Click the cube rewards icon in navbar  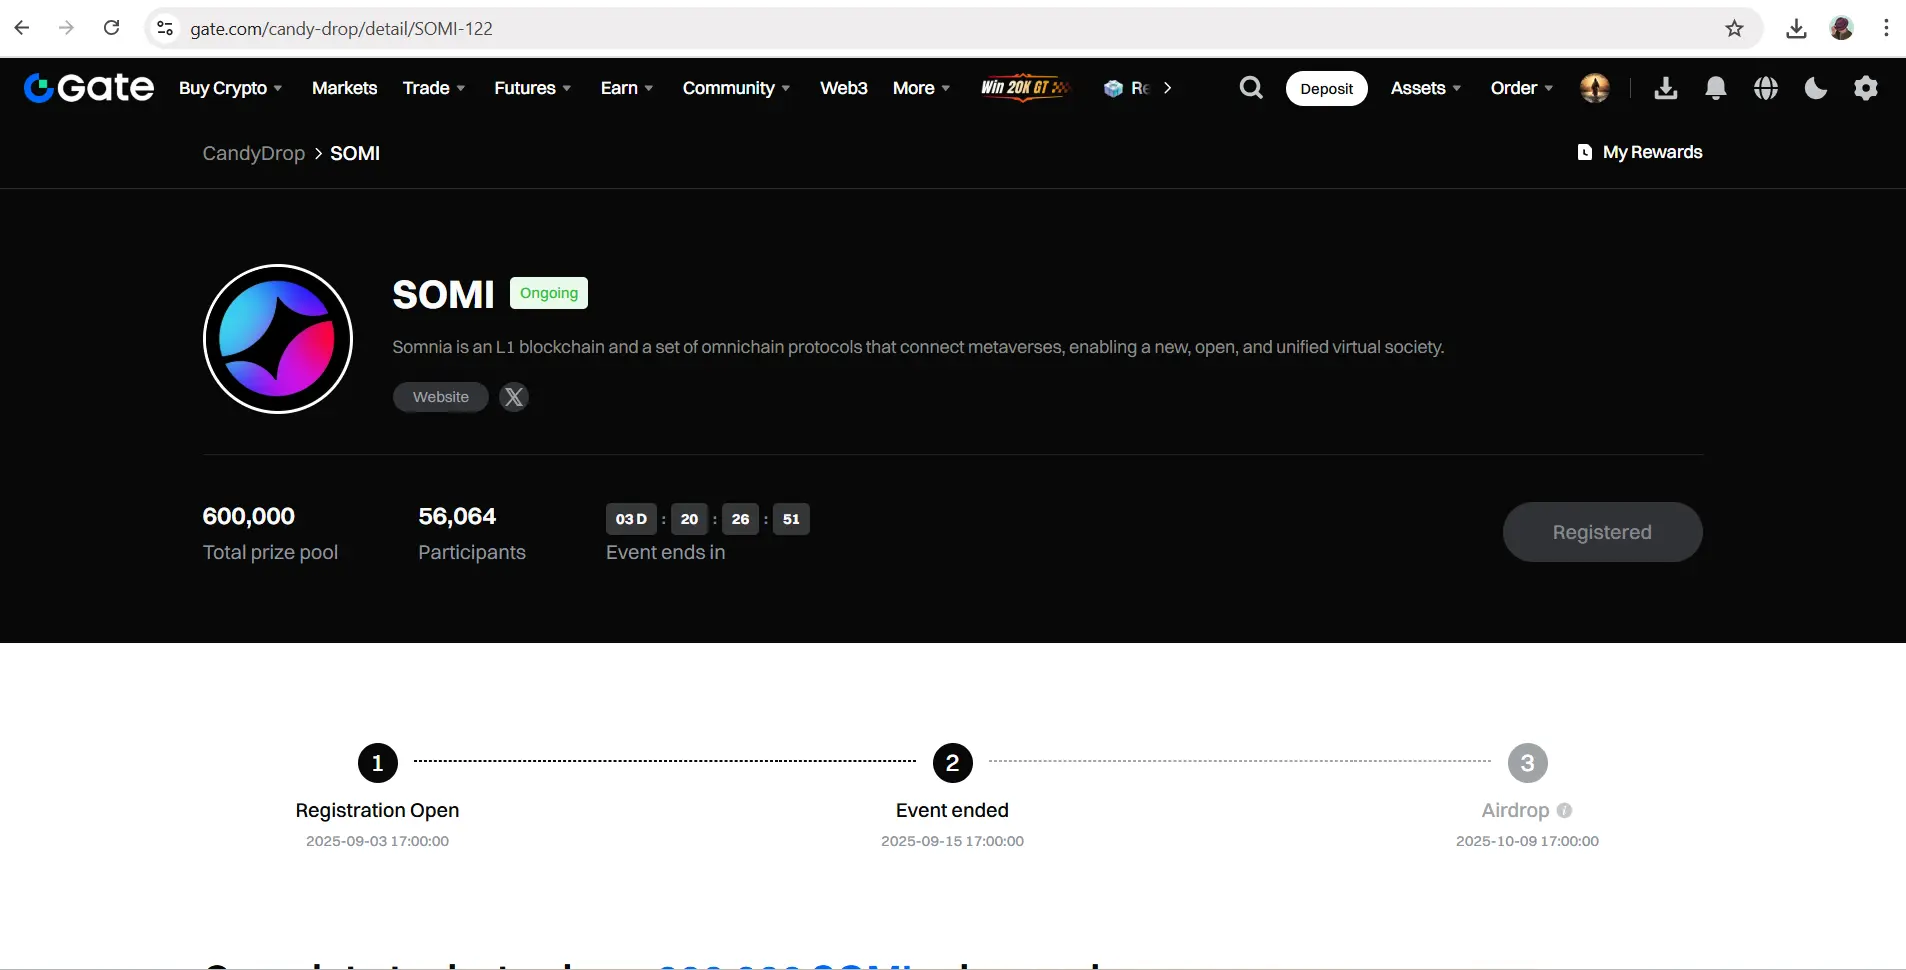1113,88
